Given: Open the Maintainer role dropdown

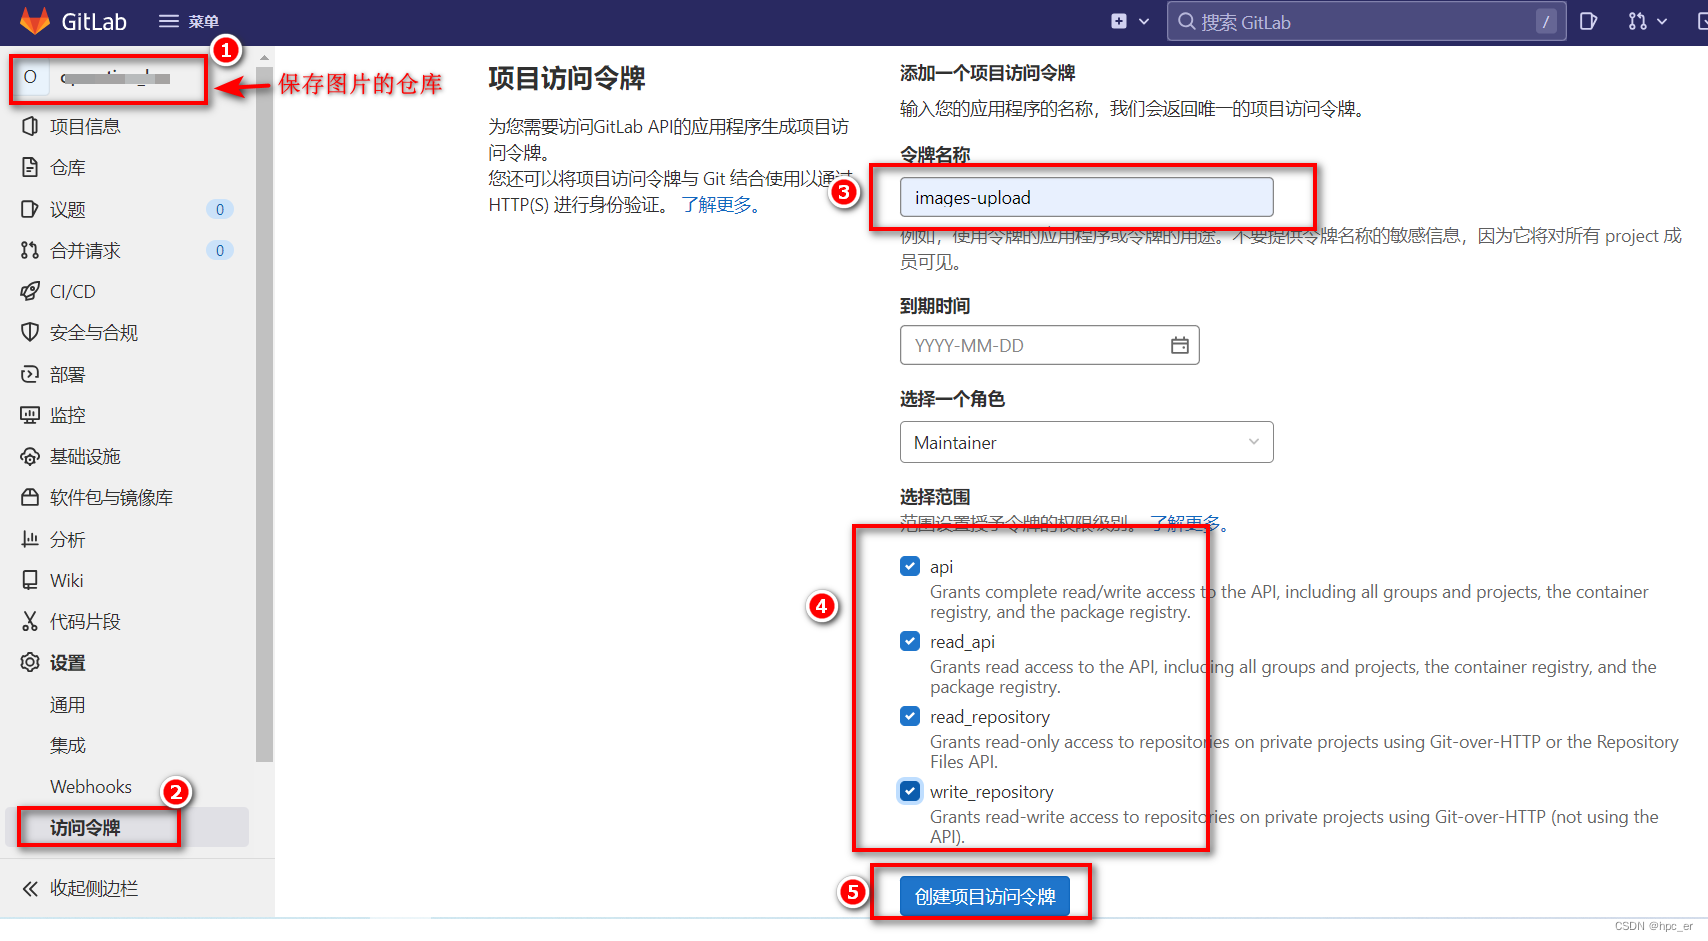Looking at the screenshot, I should point(1086,442).
